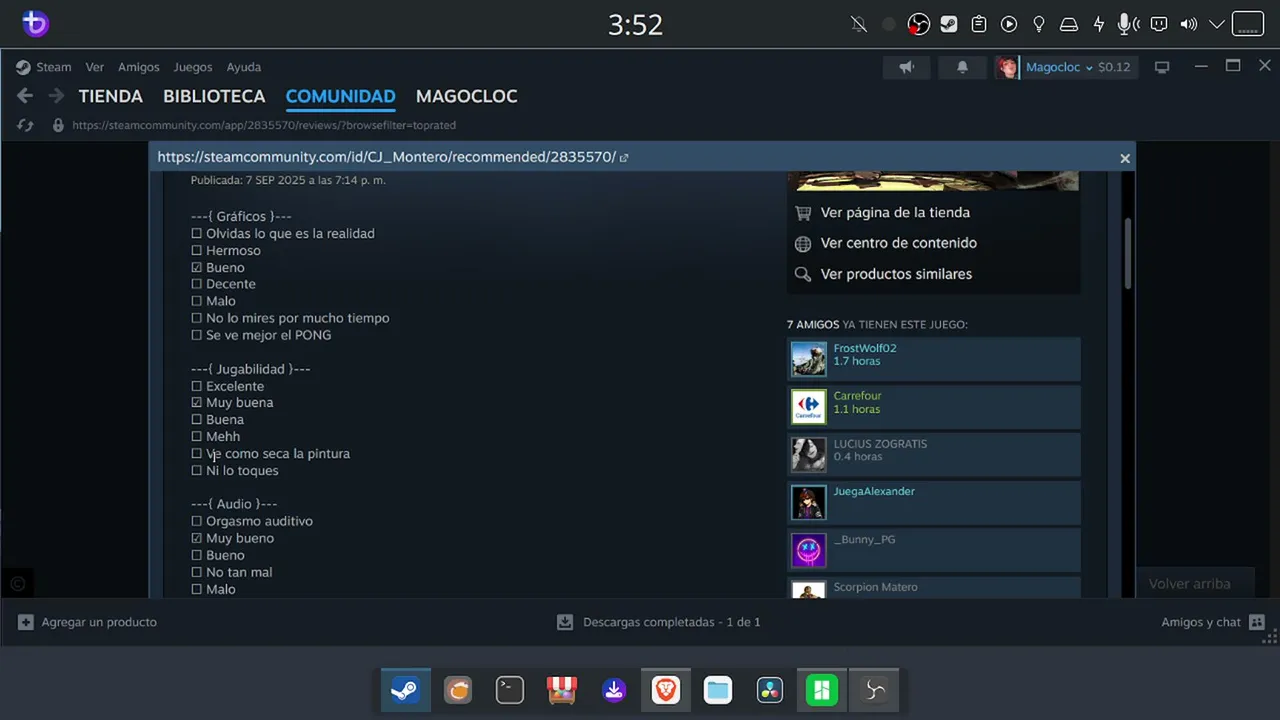Open Steam announcements megaphone icon
This screenshot has height=720, width=1280.
906,67
